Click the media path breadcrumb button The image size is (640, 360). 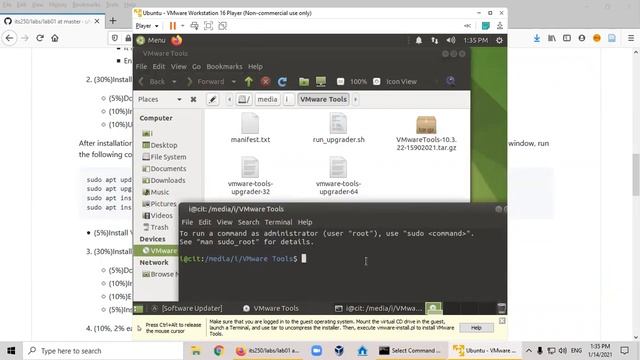[x=267, y=99]
